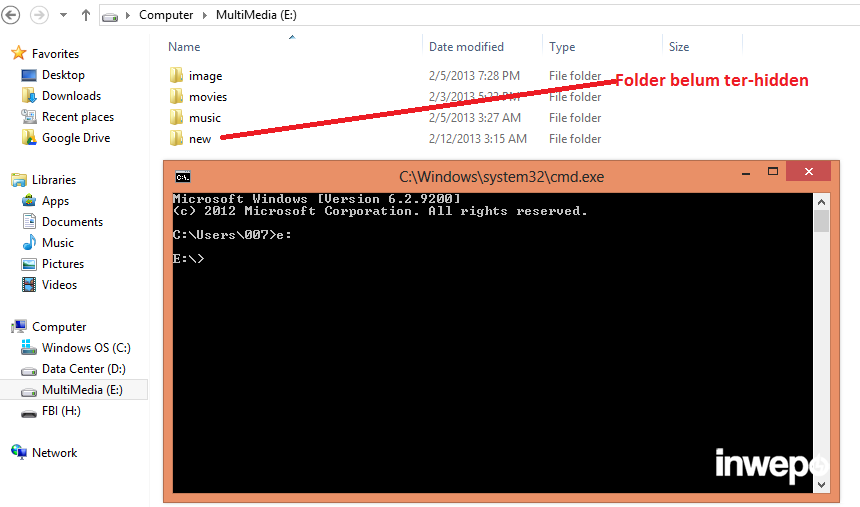Open Network in navigation pane
The width and height of the screenshot is (860, 507).
coord(54,453)
